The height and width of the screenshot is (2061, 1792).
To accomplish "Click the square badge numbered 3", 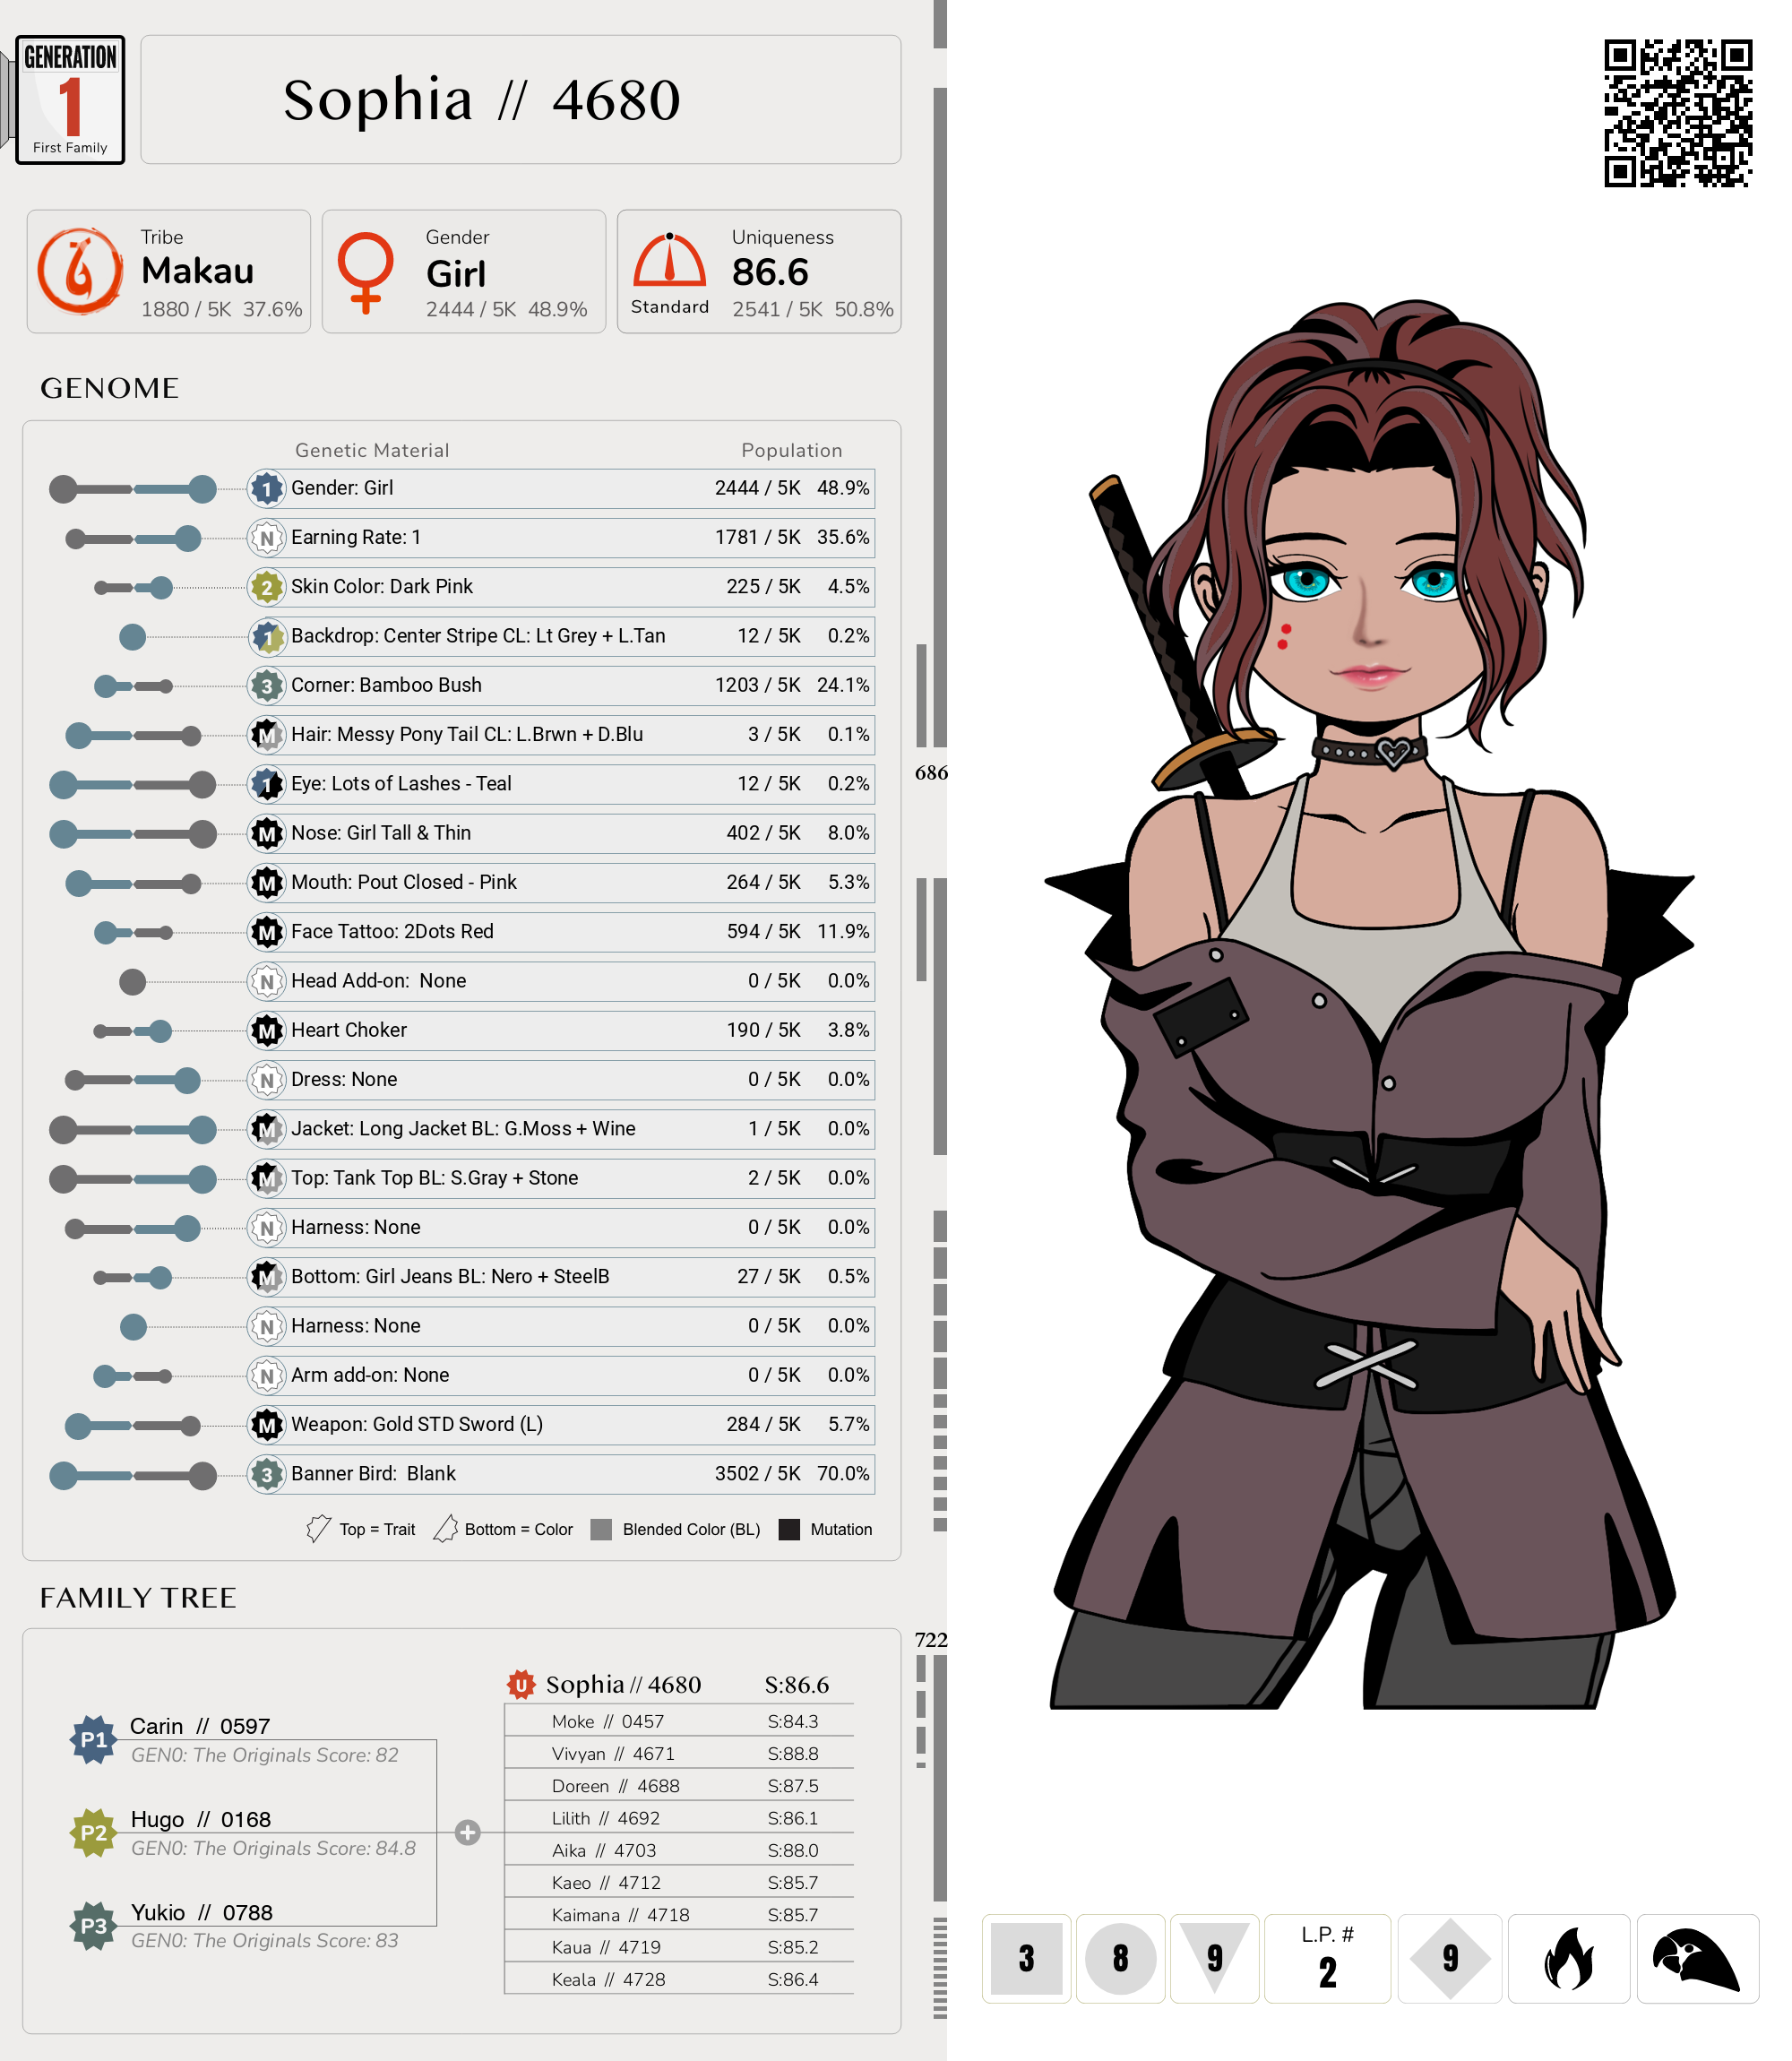I will coord(1026,1958).
